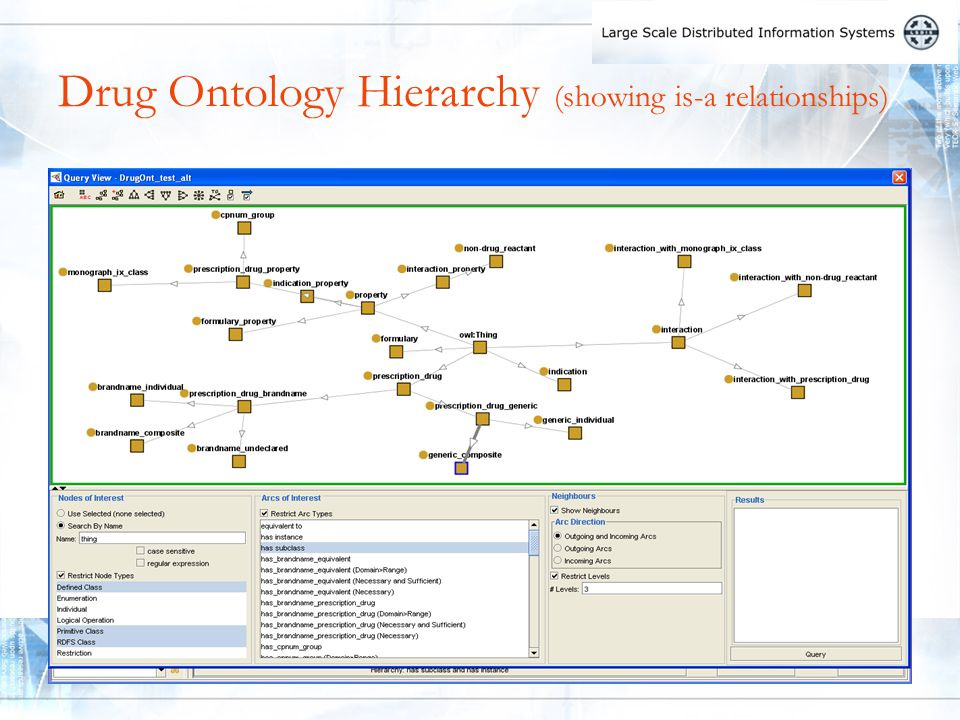The image size is (960, 720).
Task: Click the empty Results list box
Action: 816,576
